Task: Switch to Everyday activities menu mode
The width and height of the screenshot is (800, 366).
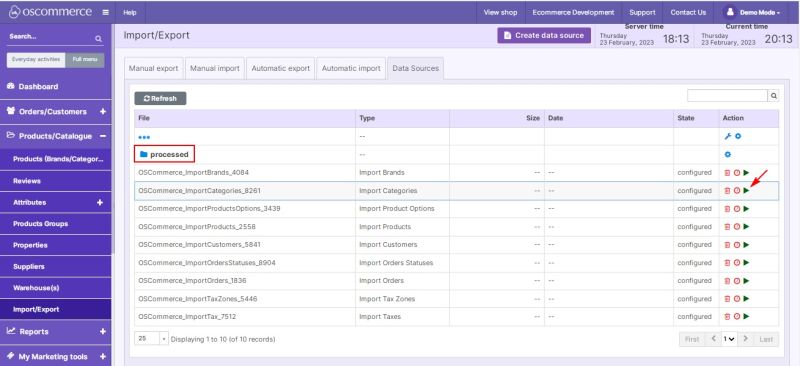Action: click(x=36, y=60)
